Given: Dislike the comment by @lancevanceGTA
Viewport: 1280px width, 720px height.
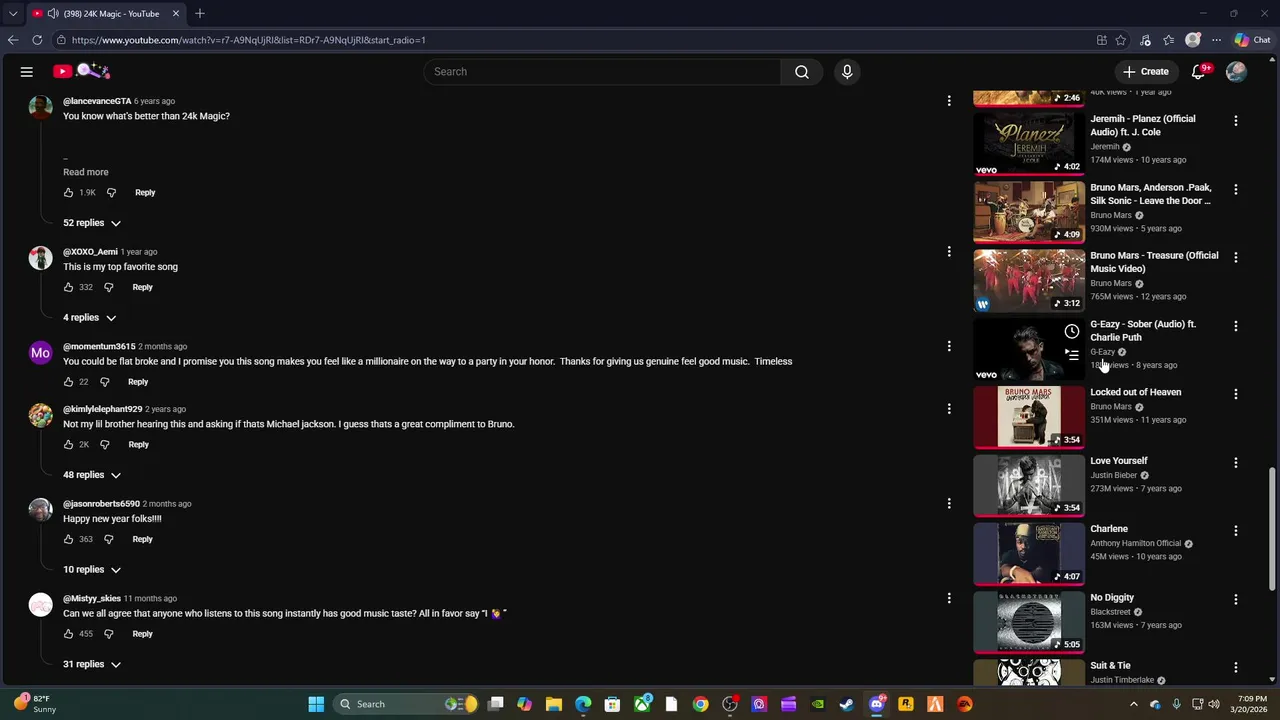Looking at the screenshot, I should tap(111, 192).
